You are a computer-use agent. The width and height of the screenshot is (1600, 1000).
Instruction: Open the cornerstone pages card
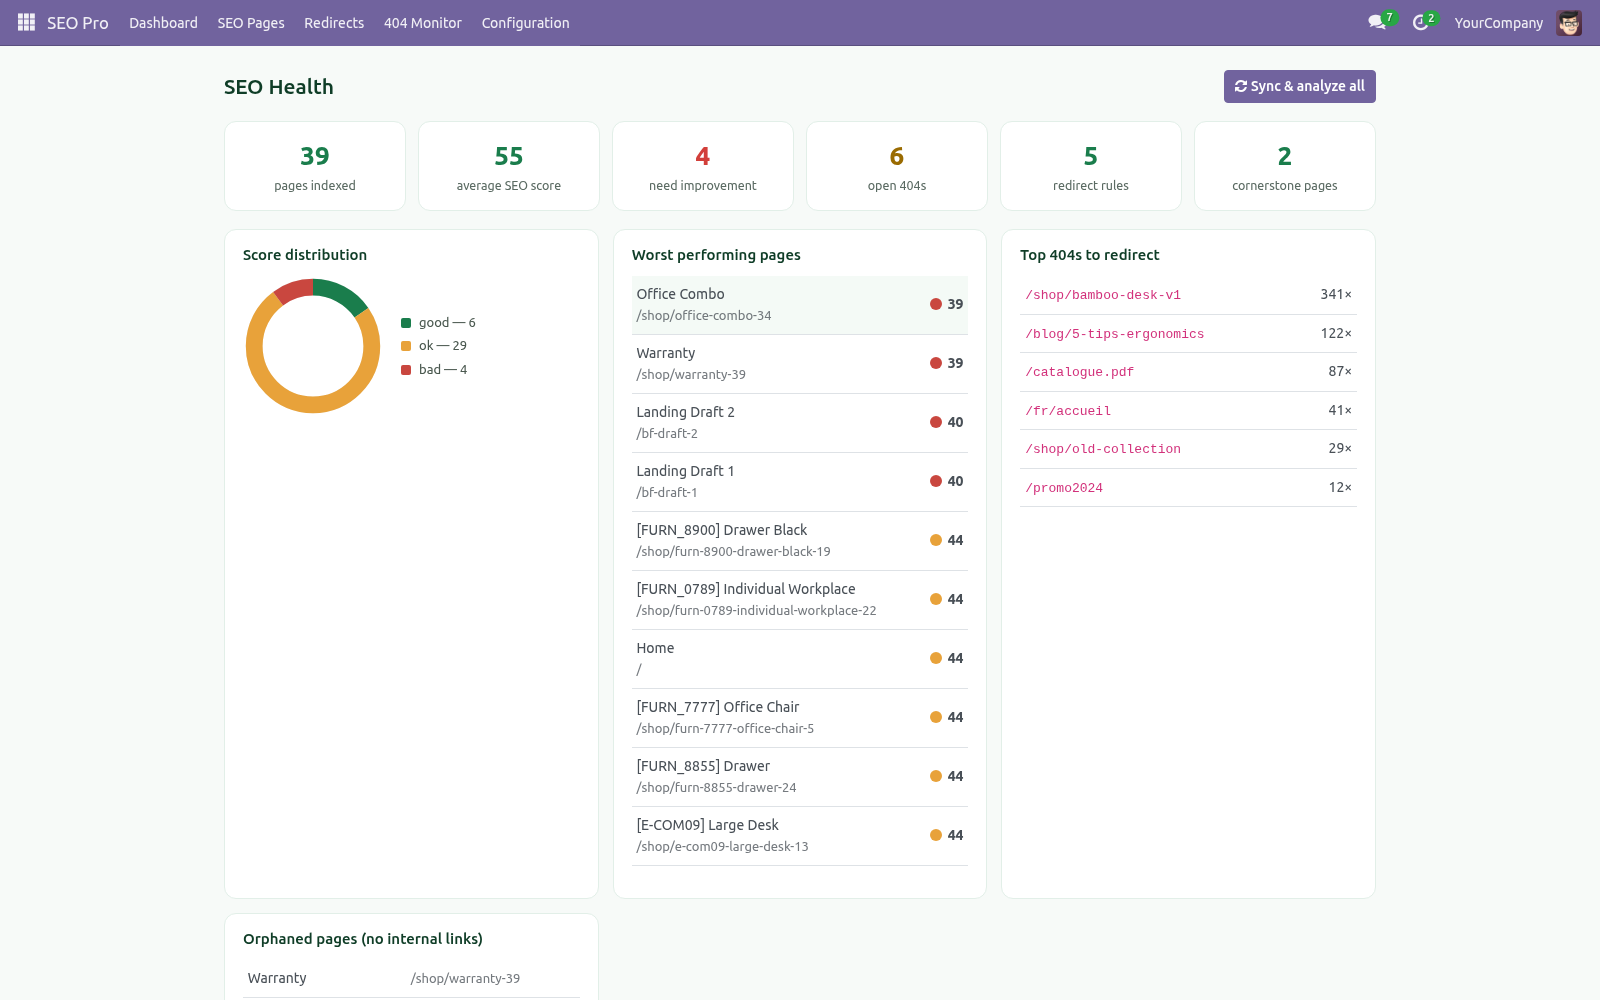[1285, 166]
